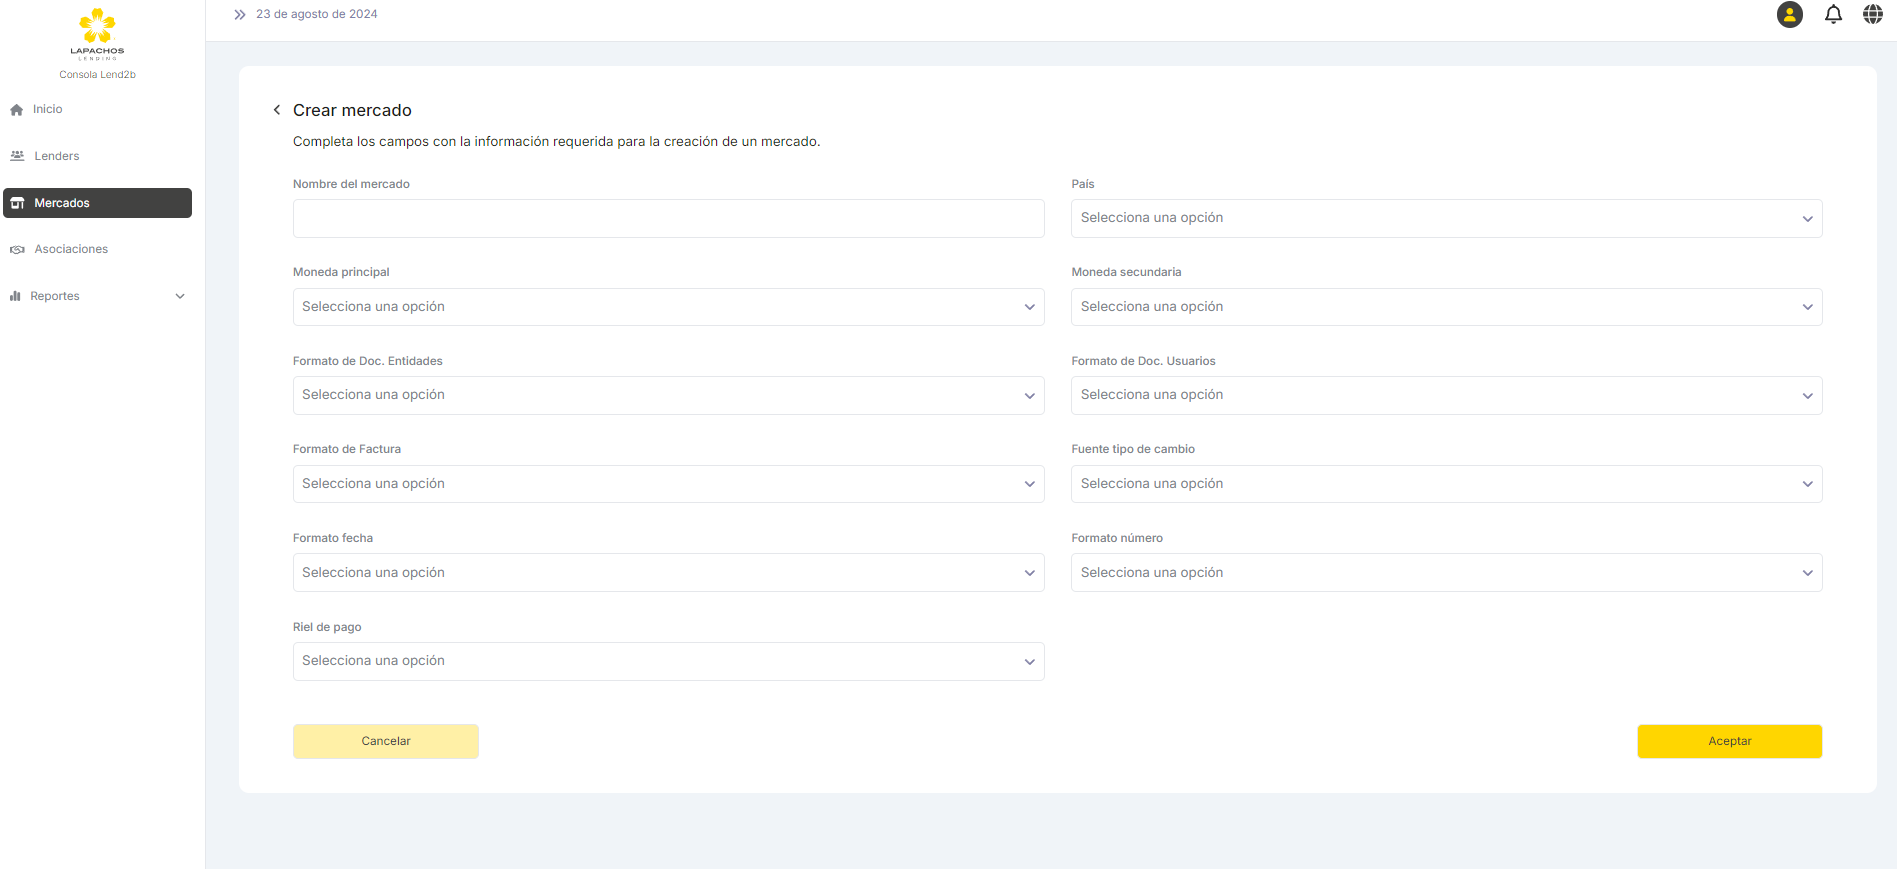
Task: Click the user profile avatar icon
Action: 1789,15
